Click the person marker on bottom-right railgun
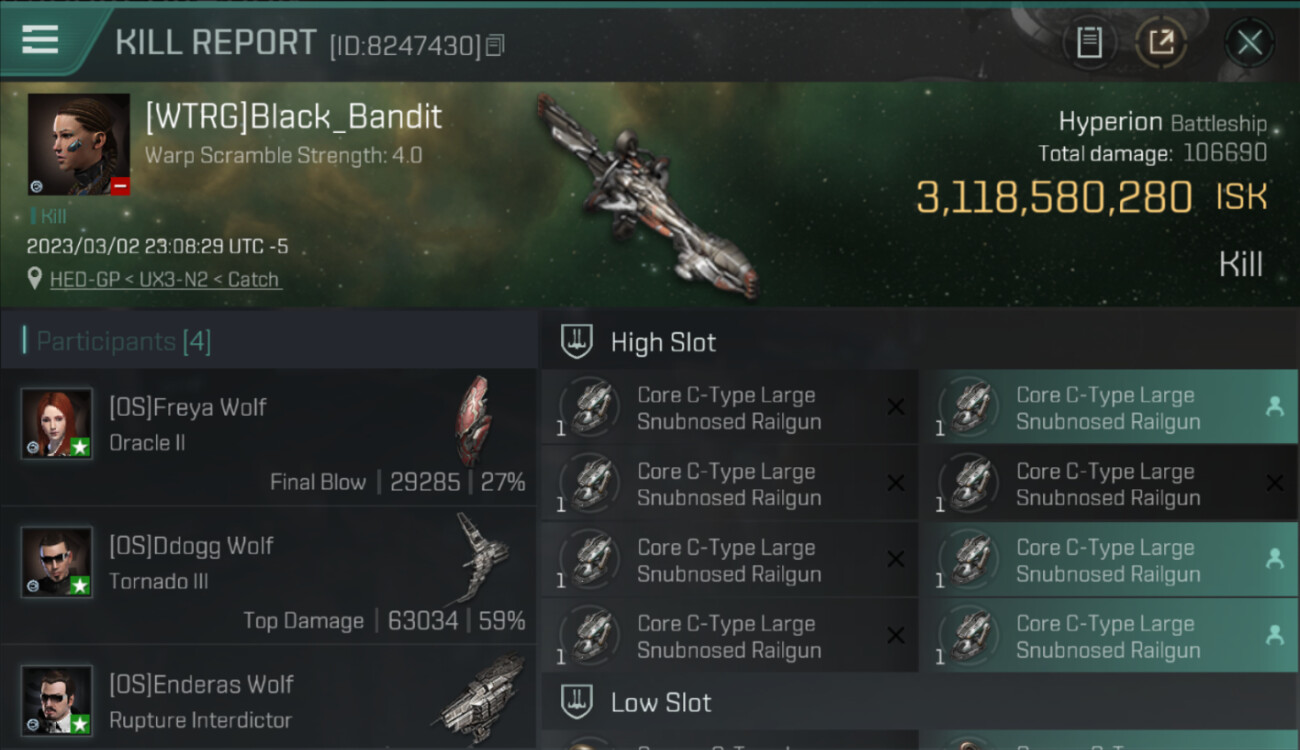This screenshot has width=1300, height=750. click(x=1275, y=635)
